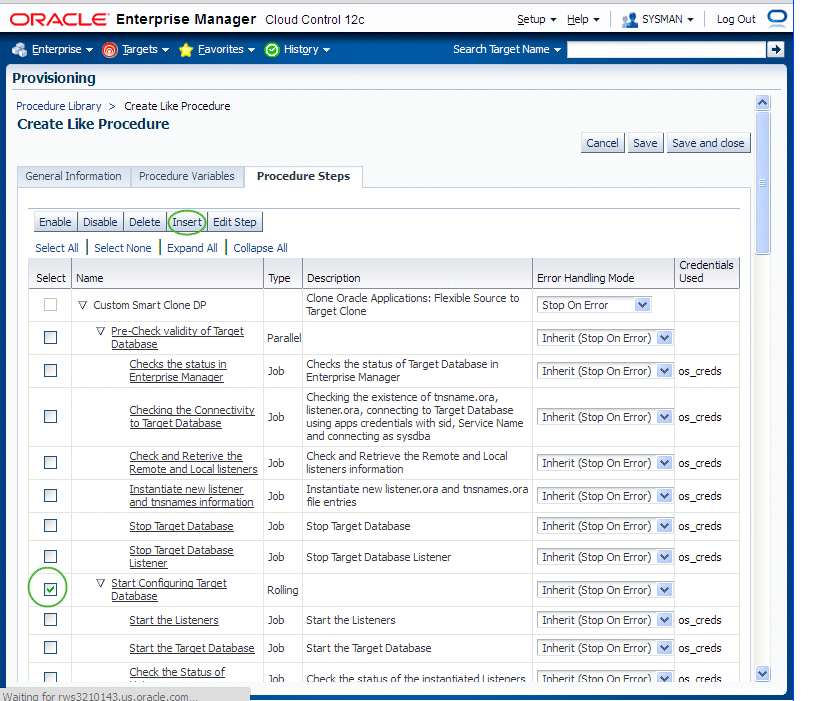Click the Favorites star icon
The image size is (840, 701).
click(x=186, y=50)
